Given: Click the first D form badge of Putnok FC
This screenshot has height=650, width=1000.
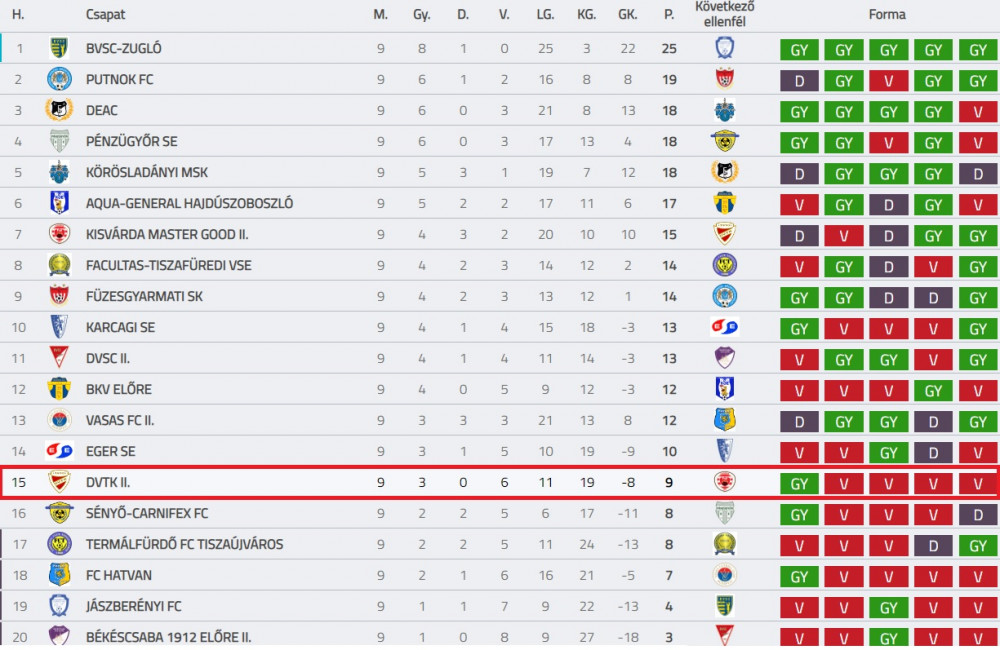Looking at the screenshot, I should 799,81.
